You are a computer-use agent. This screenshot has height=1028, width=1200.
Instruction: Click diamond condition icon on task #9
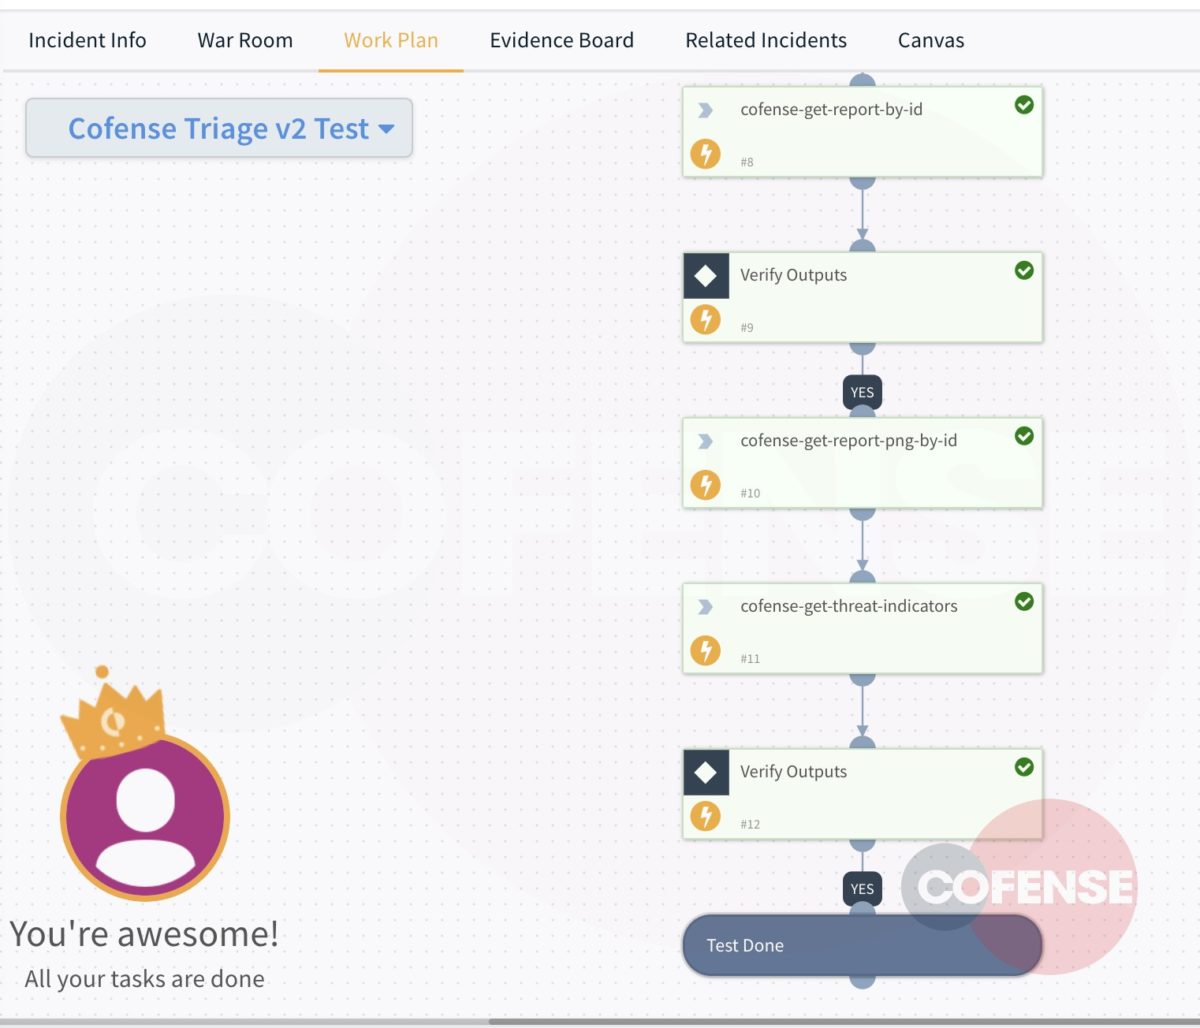[705, 276]
